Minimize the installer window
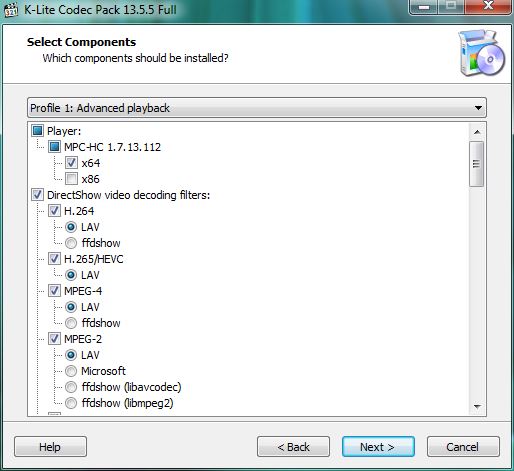The image size is (514, 471). click(x=423, y=7)
